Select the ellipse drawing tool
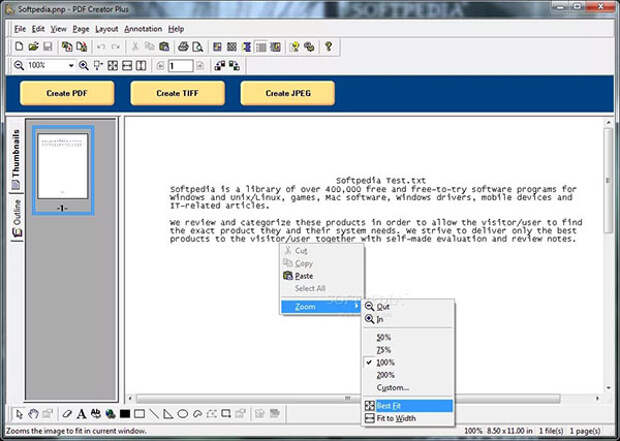The height and width of the screenshot is (441, 620). (x=183, y=413)
